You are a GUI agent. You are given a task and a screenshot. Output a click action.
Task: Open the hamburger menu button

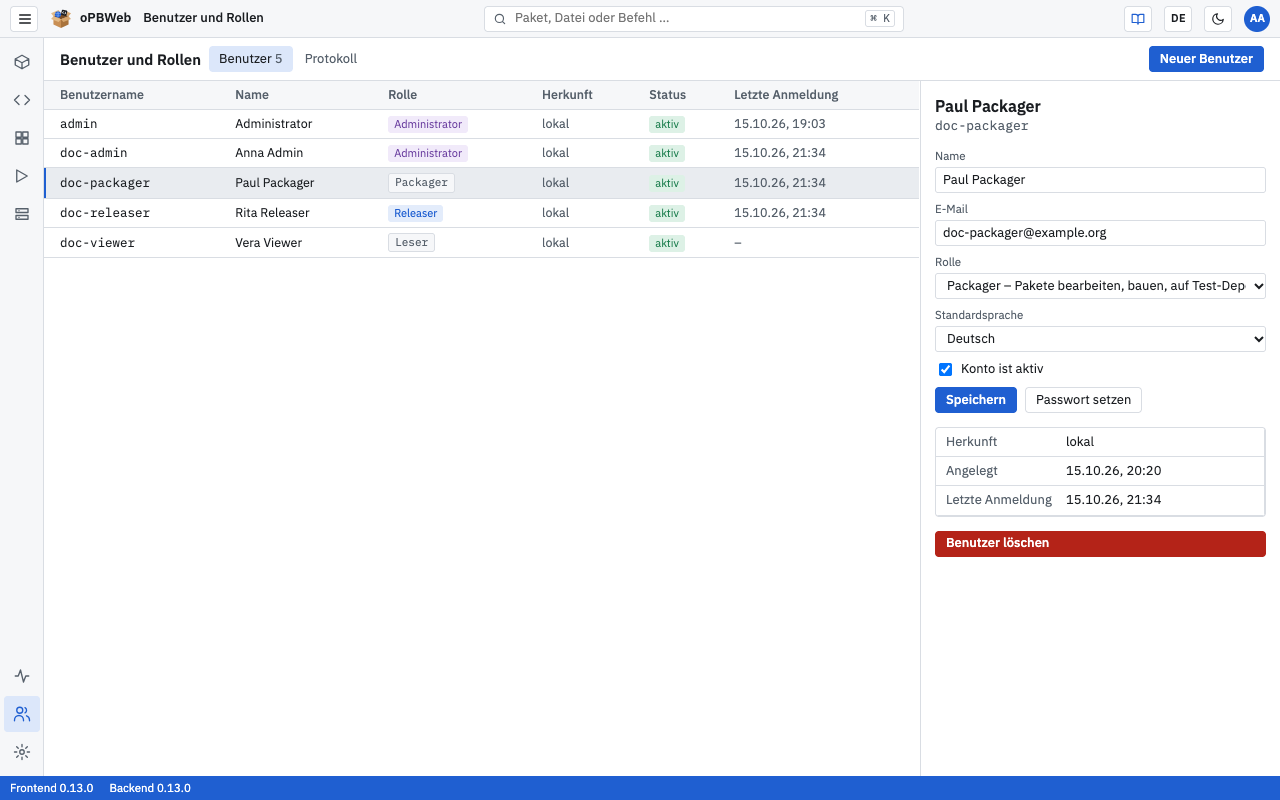pos(25,18)
